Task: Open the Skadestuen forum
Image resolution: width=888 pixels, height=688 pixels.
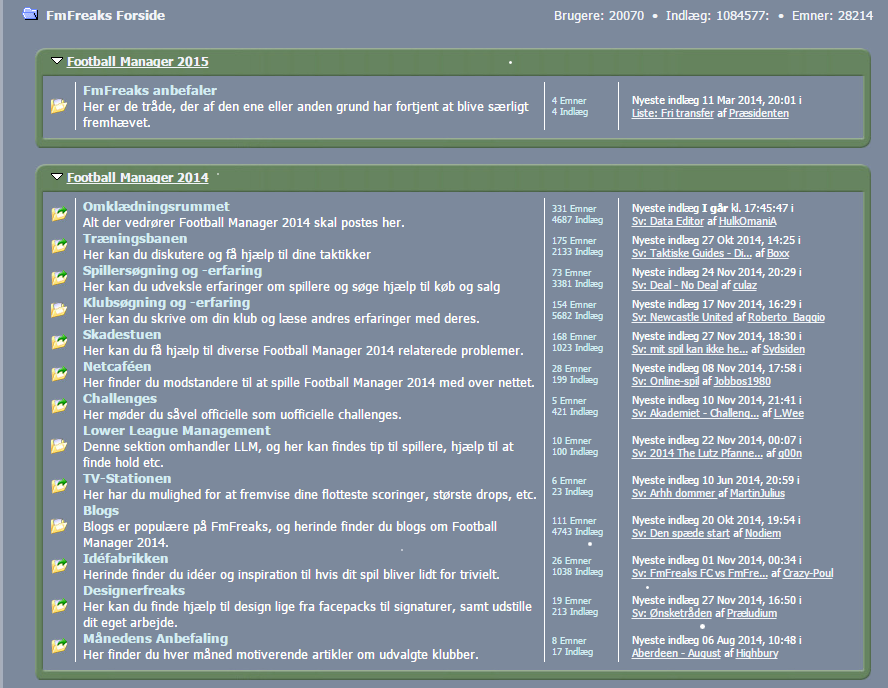Action: click(122, 334)
